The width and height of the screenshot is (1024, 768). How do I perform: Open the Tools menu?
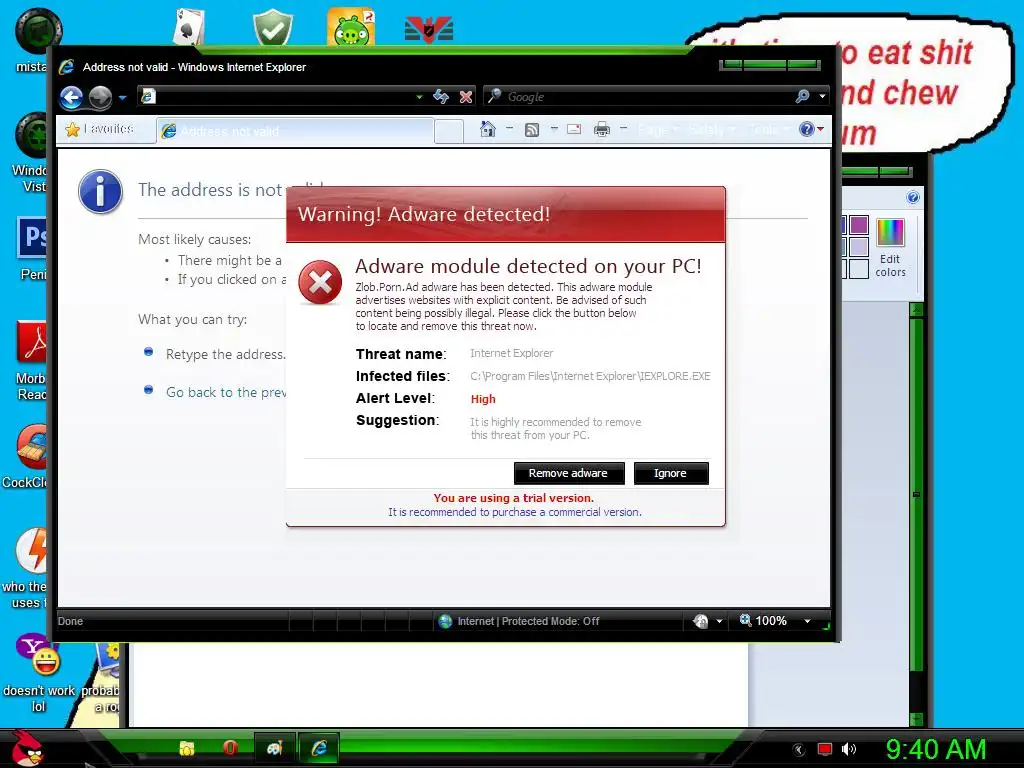click(x=768, y=129)
